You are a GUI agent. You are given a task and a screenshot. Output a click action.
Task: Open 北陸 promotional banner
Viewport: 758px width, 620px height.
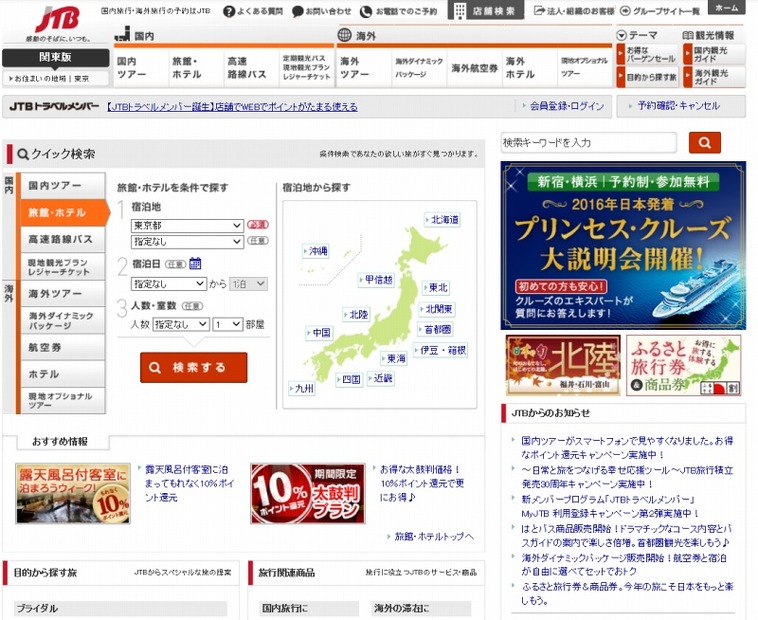[563, 365]
